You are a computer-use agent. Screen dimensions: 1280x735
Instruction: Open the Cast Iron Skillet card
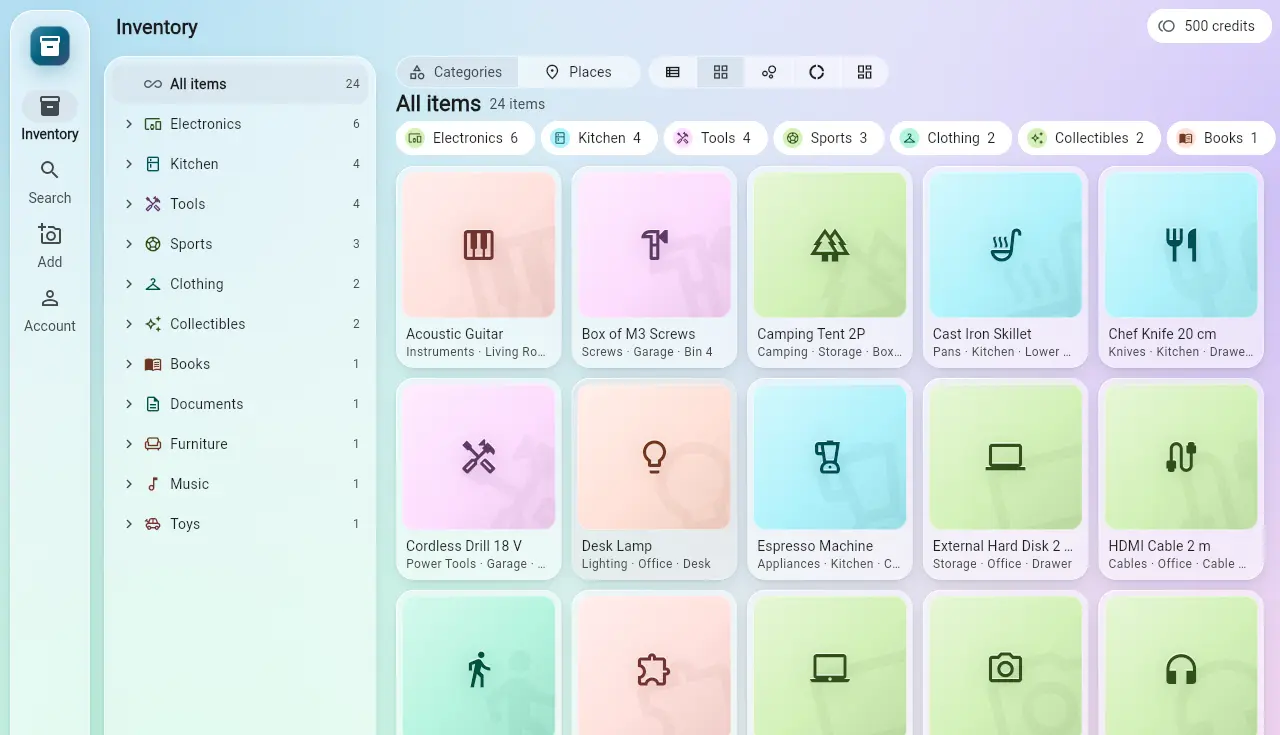coord(1006,267)
